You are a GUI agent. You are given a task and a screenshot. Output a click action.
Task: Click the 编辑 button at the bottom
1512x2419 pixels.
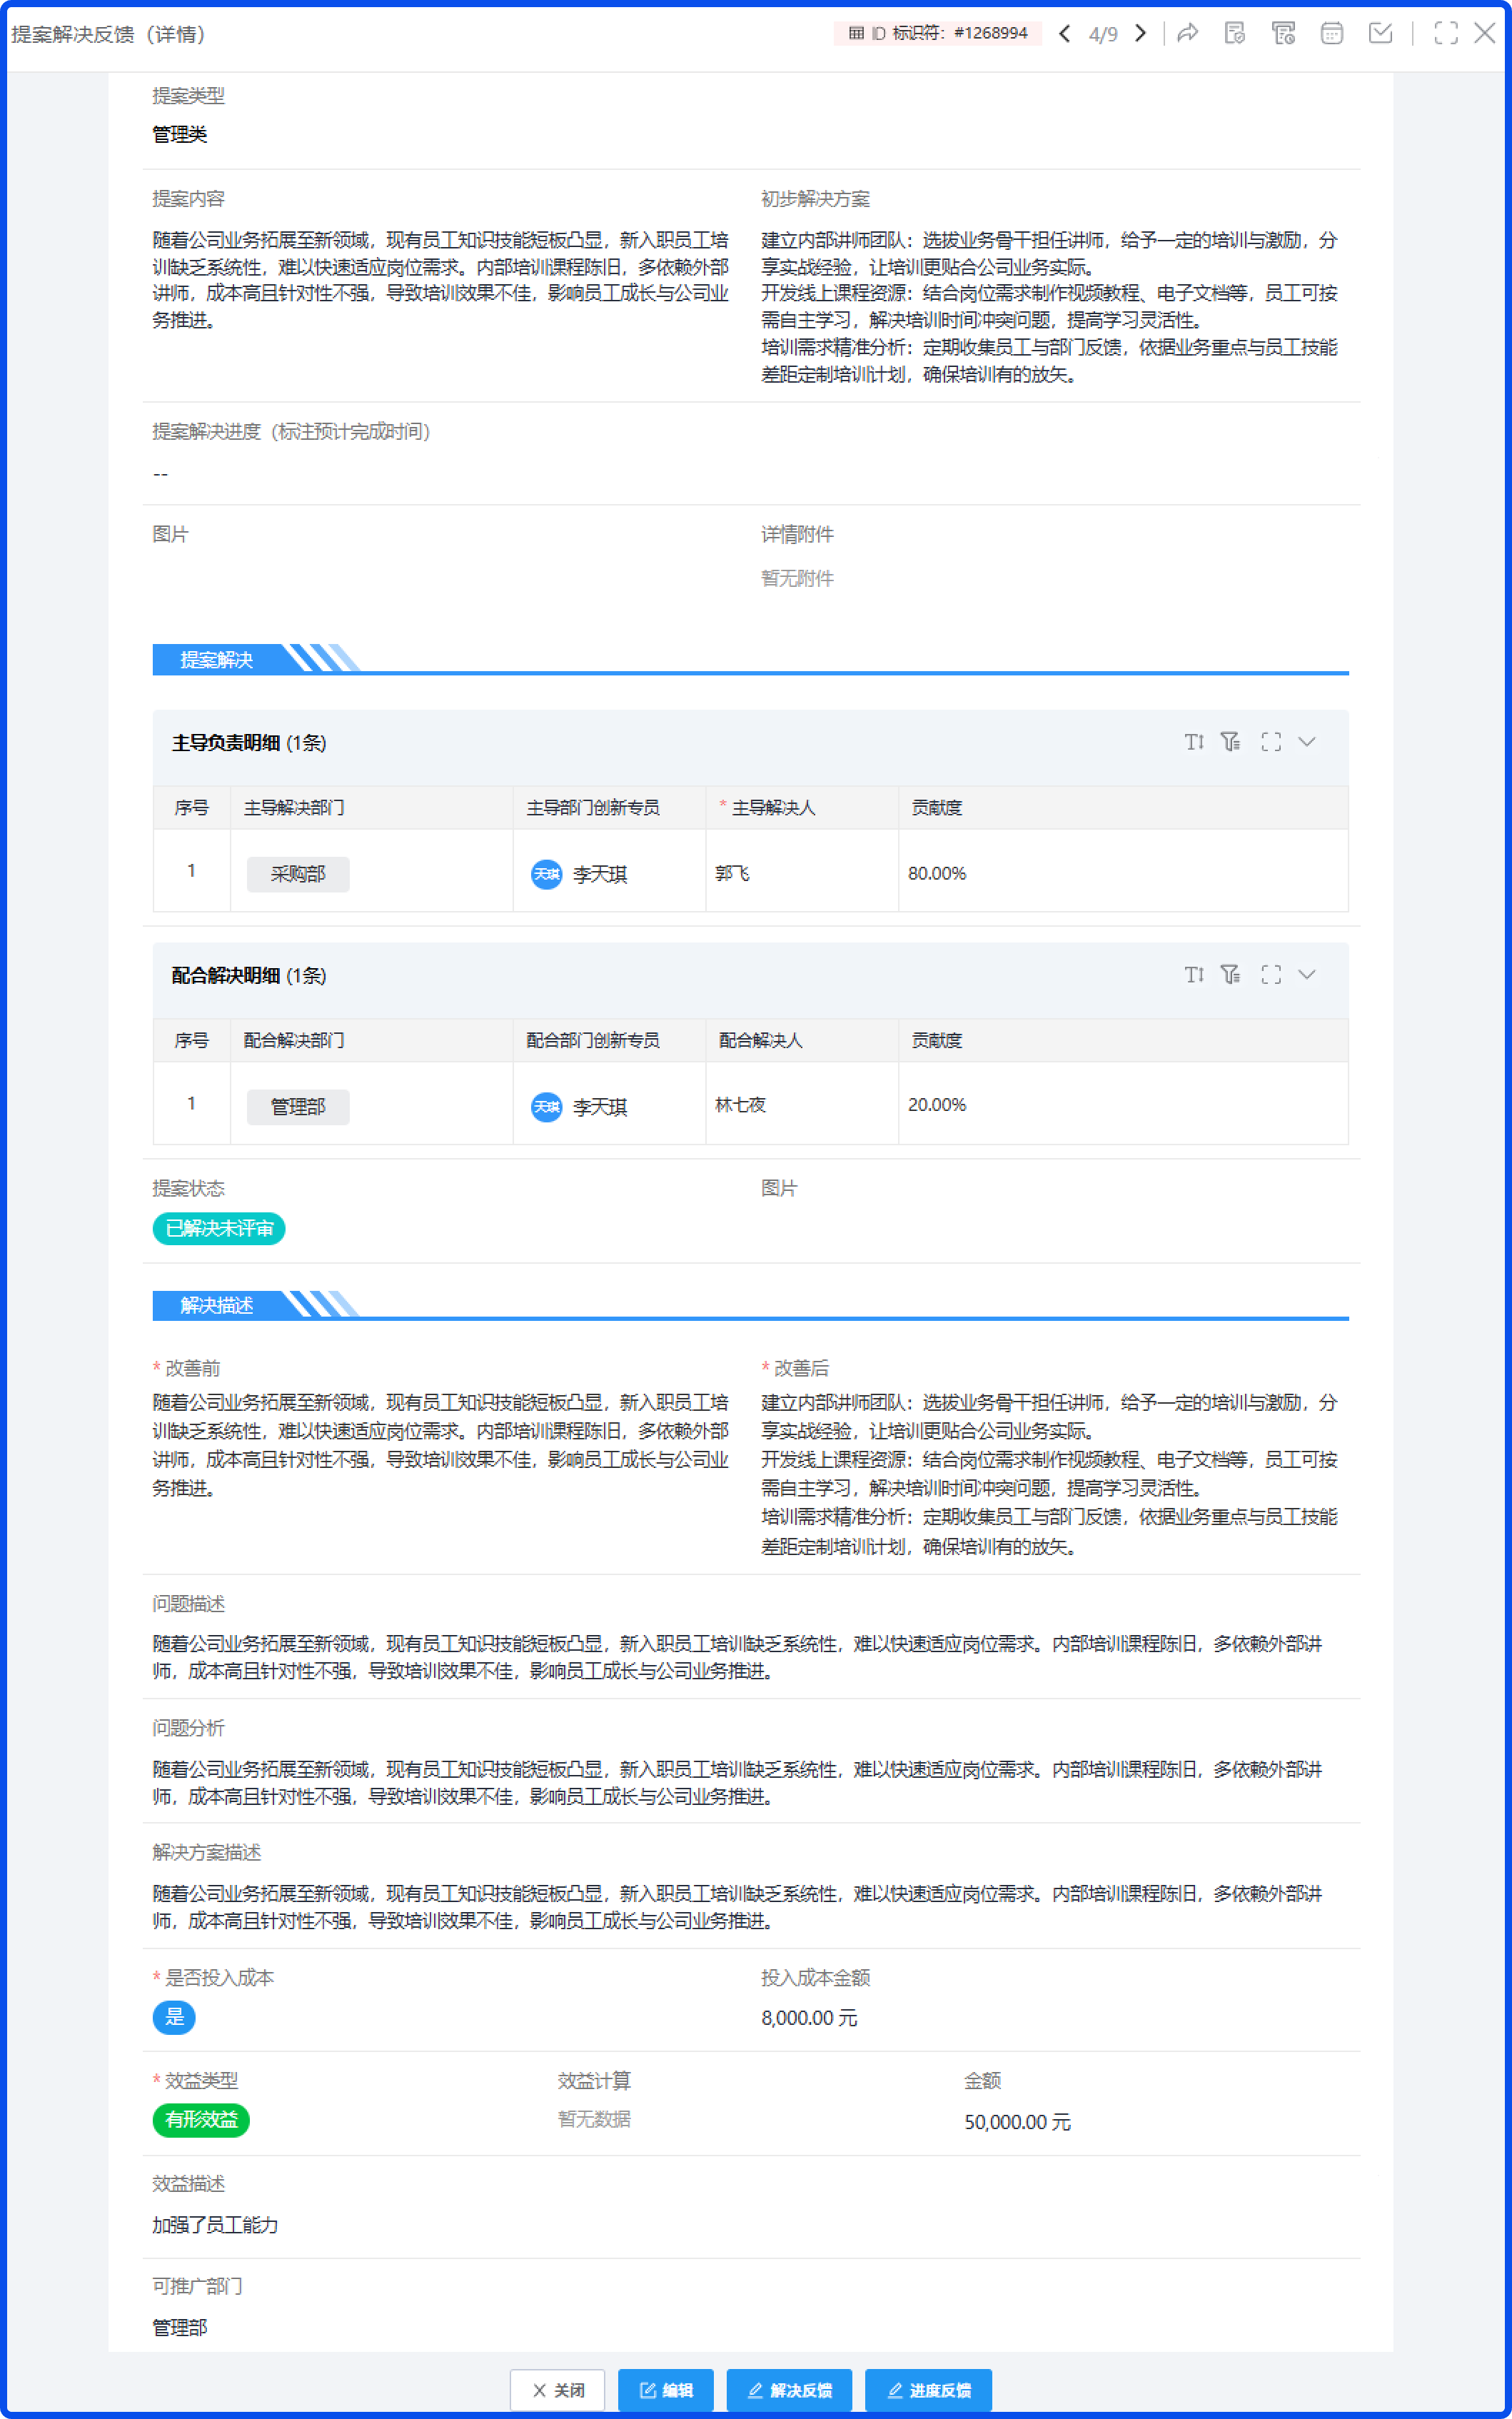click(x=665, y=2390)
